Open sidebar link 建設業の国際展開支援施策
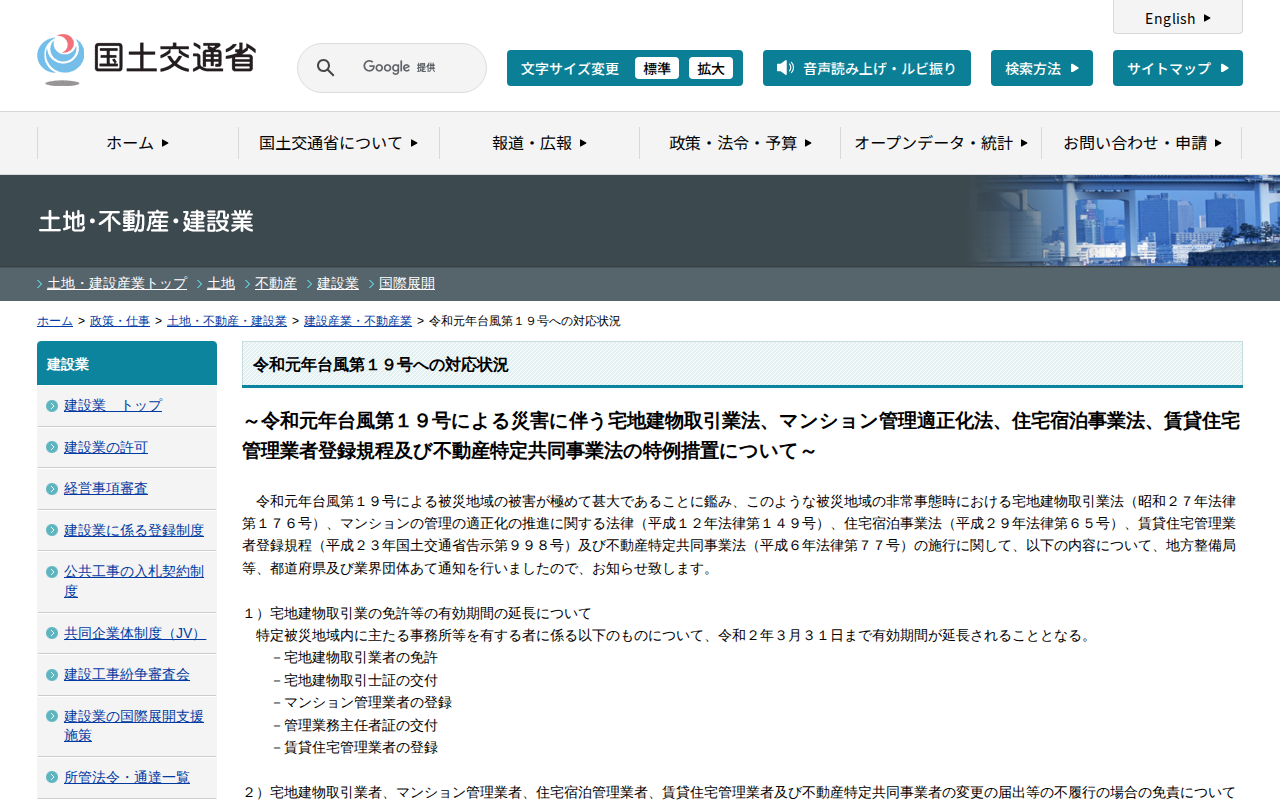Screen dimensions: 1280x800 [x=134, y=726]
